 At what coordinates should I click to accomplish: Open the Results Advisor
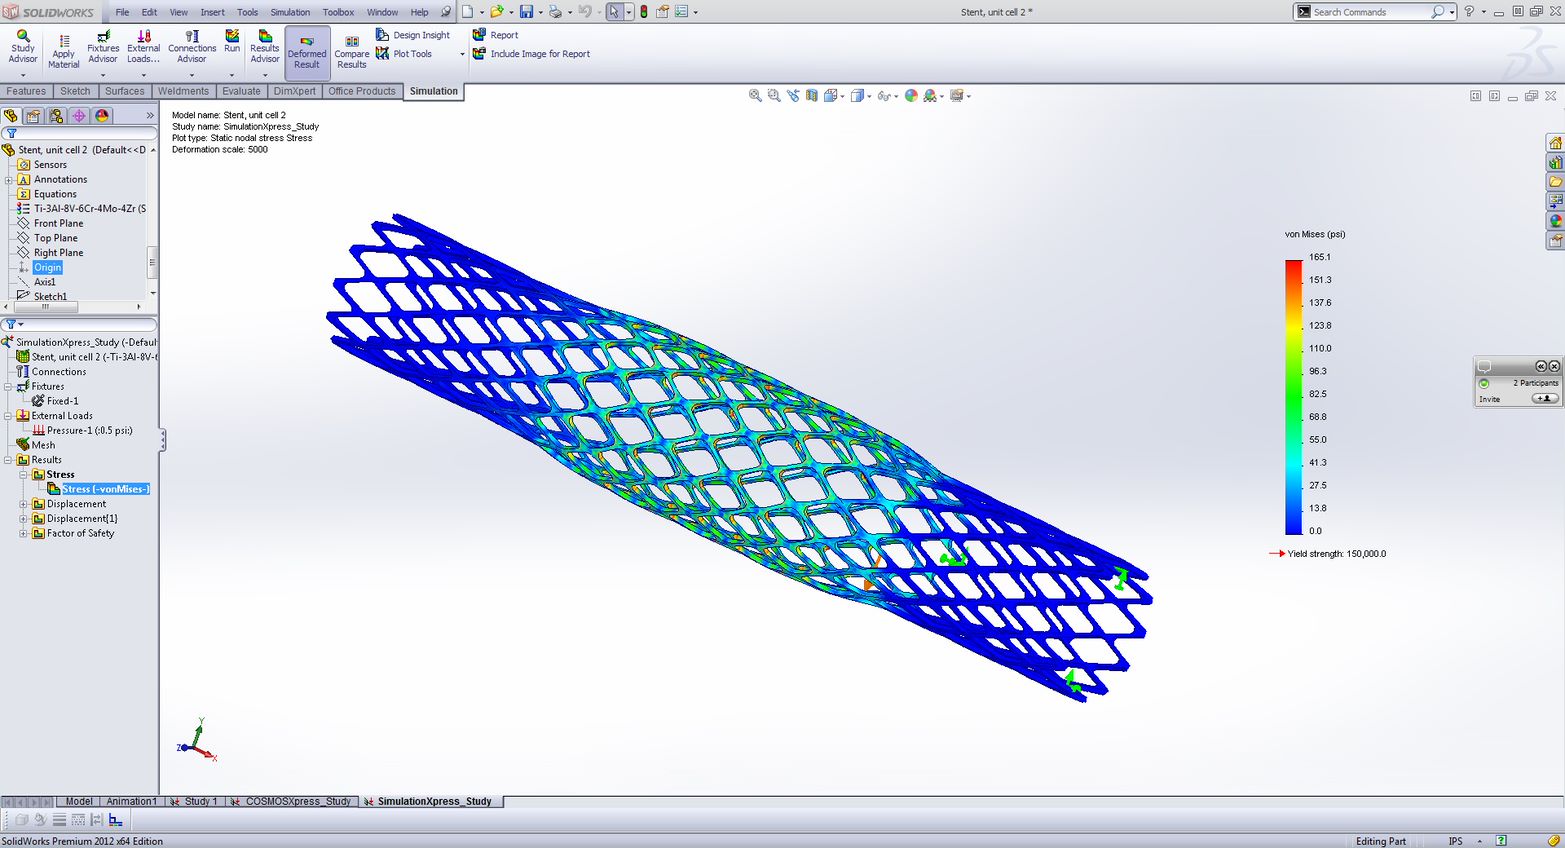point(265,47)
